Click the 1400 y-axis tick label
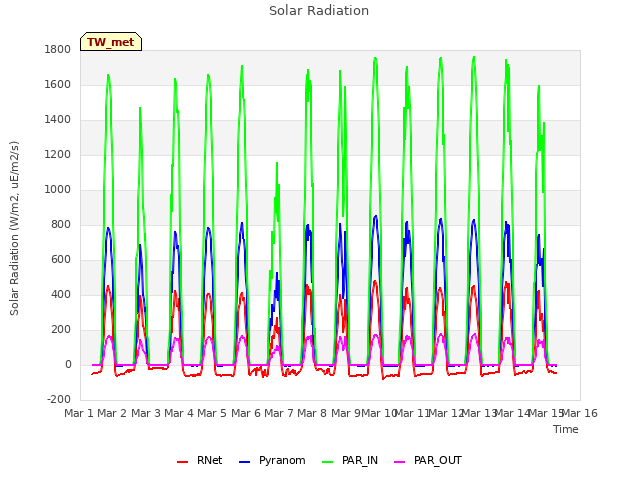The width and height of the screenshot is (640, 480). pyautogui.click(x=58, y=120)
